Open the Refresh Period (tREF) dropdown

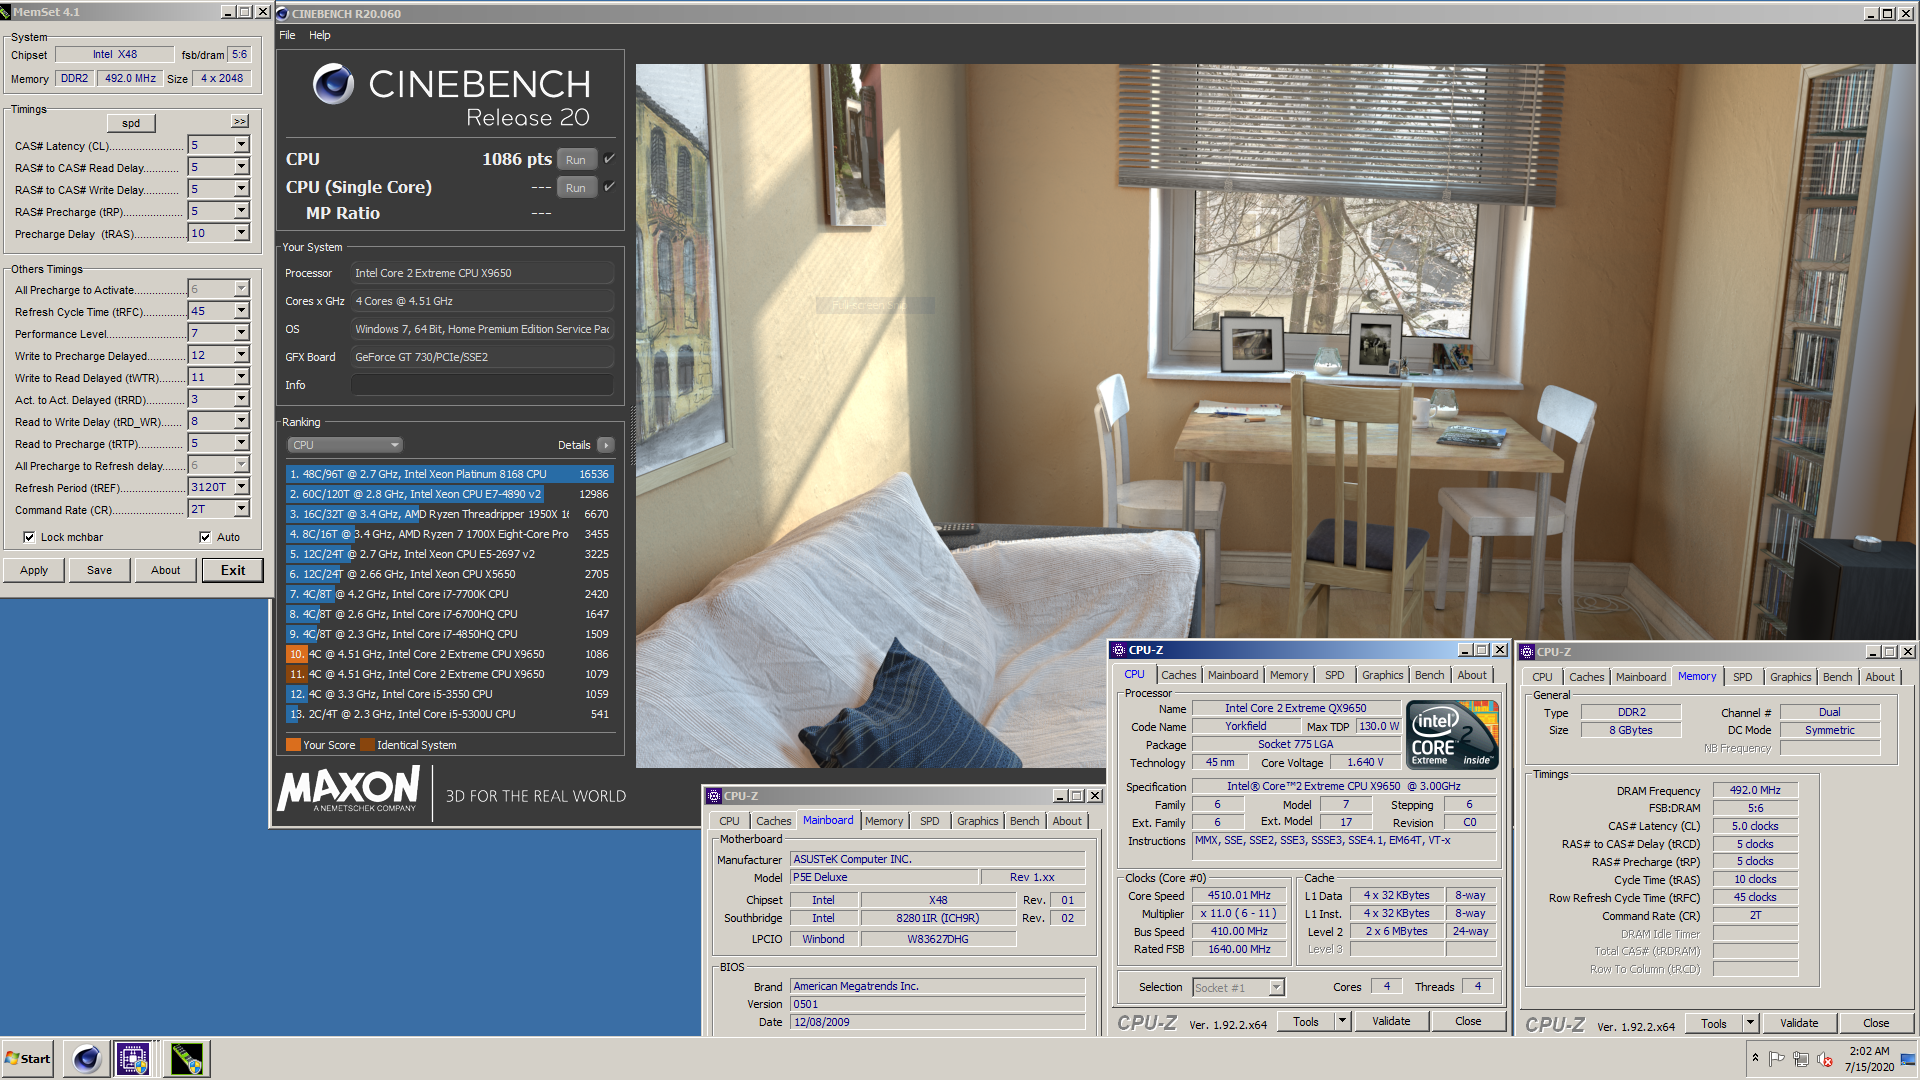(x=241, y=487)
